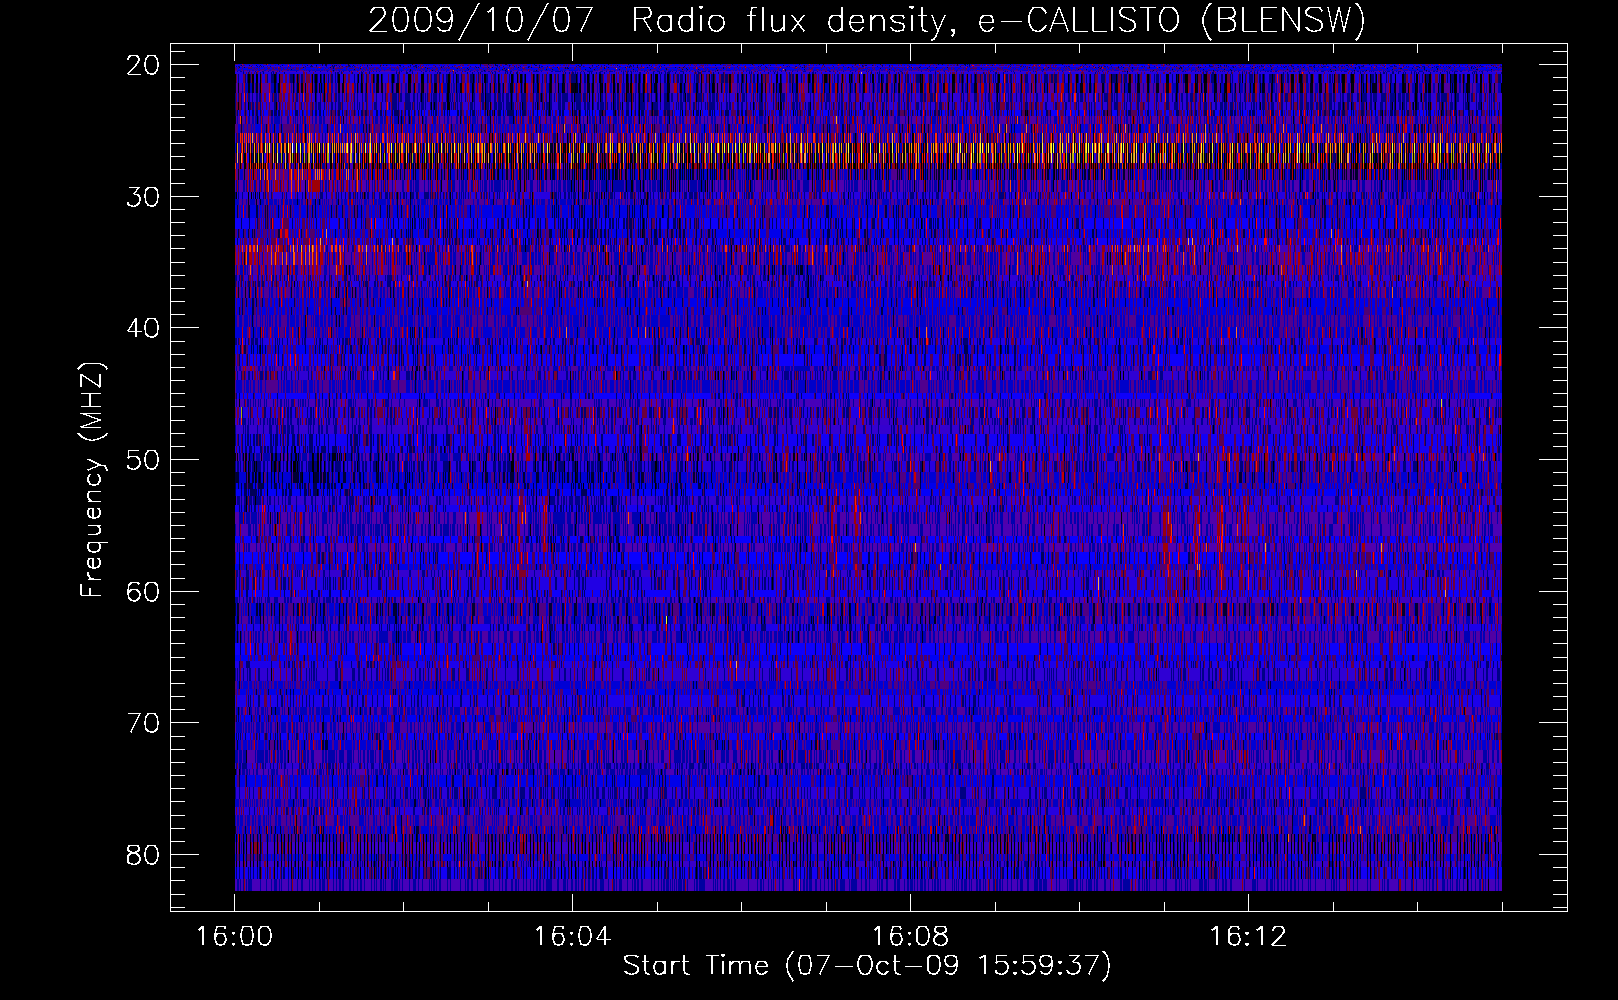Select the Frequency (MHZ) axis label

click(x=92, y=480)
